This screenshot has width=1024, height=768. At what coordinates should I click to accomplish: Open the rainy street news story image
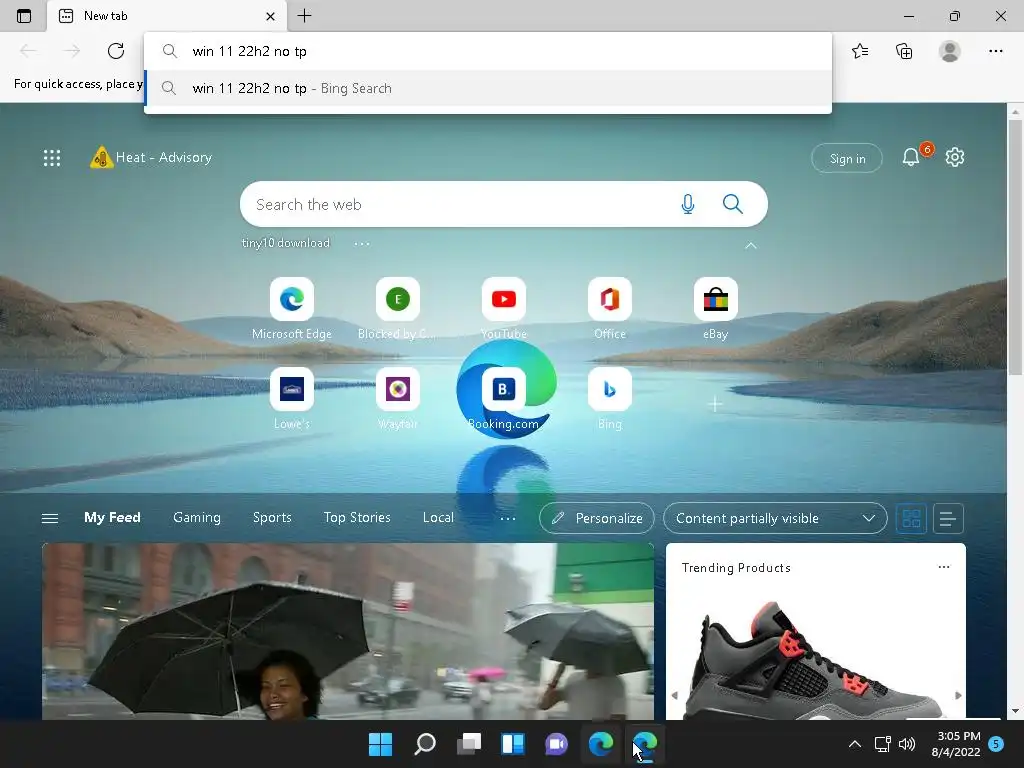[347, 631]
